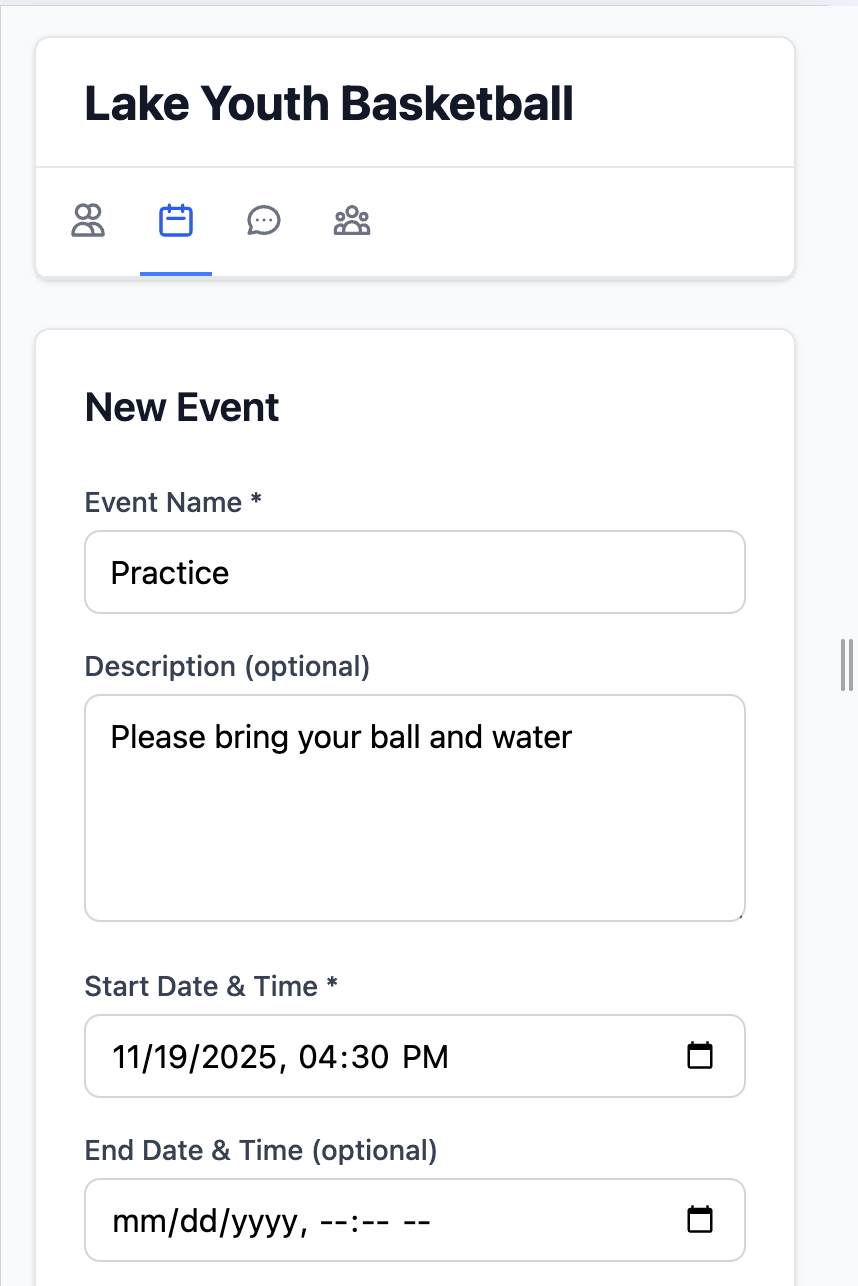The height and width of the screenshot is (1286, 858).
Task: Click the textarea resize grip on Description box
Action: click(x=740, y=915)
